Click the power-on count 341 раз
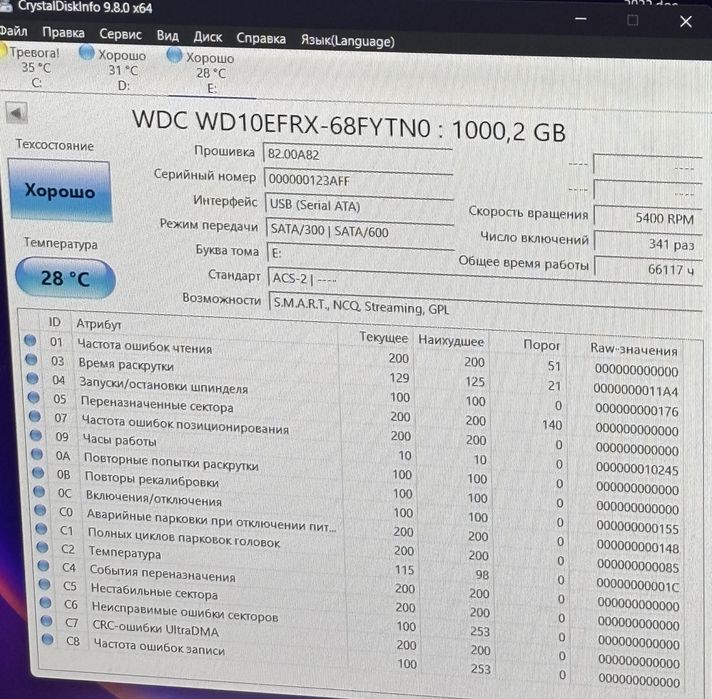Image resolution: width=712 pixels, height=699 pixels. pos(647,243)
